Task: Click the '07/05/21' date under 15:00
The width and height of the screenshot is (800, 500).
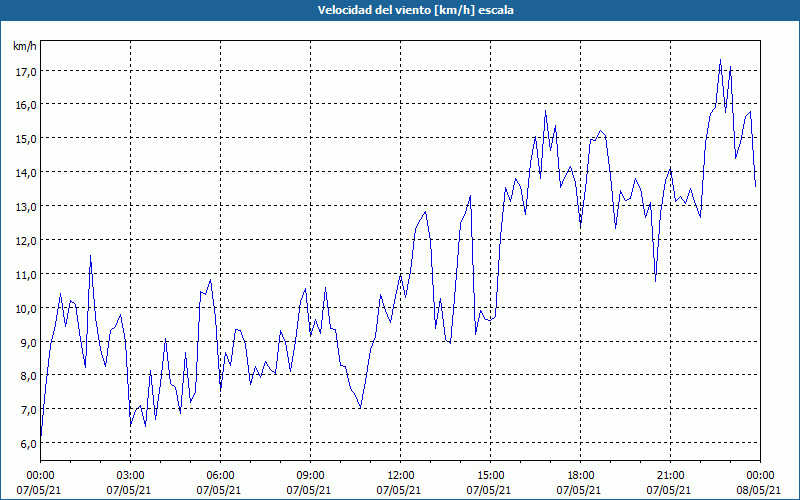Action: click(489, 490)
